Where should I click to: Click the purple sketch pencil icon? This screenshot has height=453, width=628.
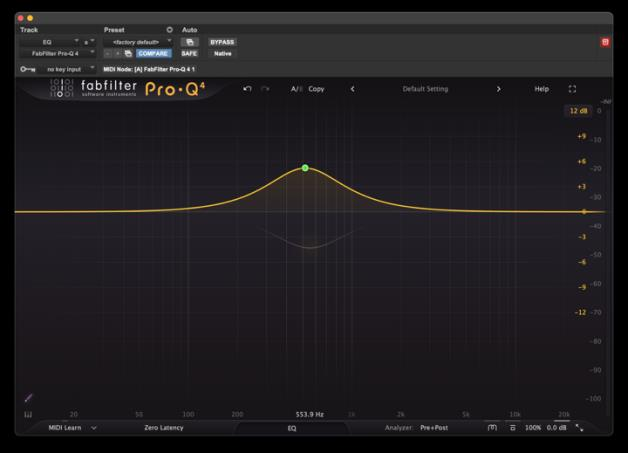click(x=28, y=398)
